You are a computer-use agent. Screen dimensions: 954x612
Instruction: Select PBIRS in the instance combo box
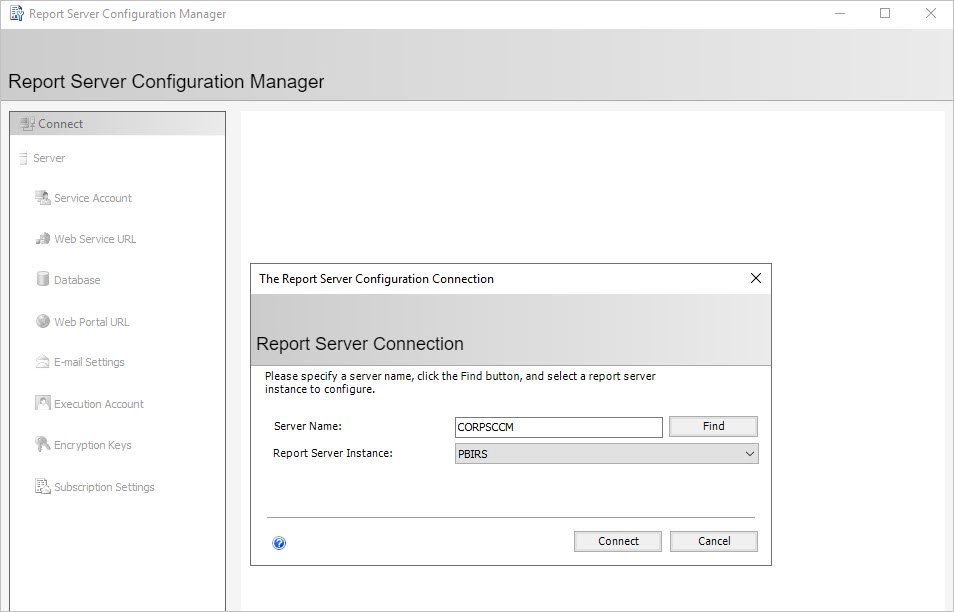tap(607, 454)
